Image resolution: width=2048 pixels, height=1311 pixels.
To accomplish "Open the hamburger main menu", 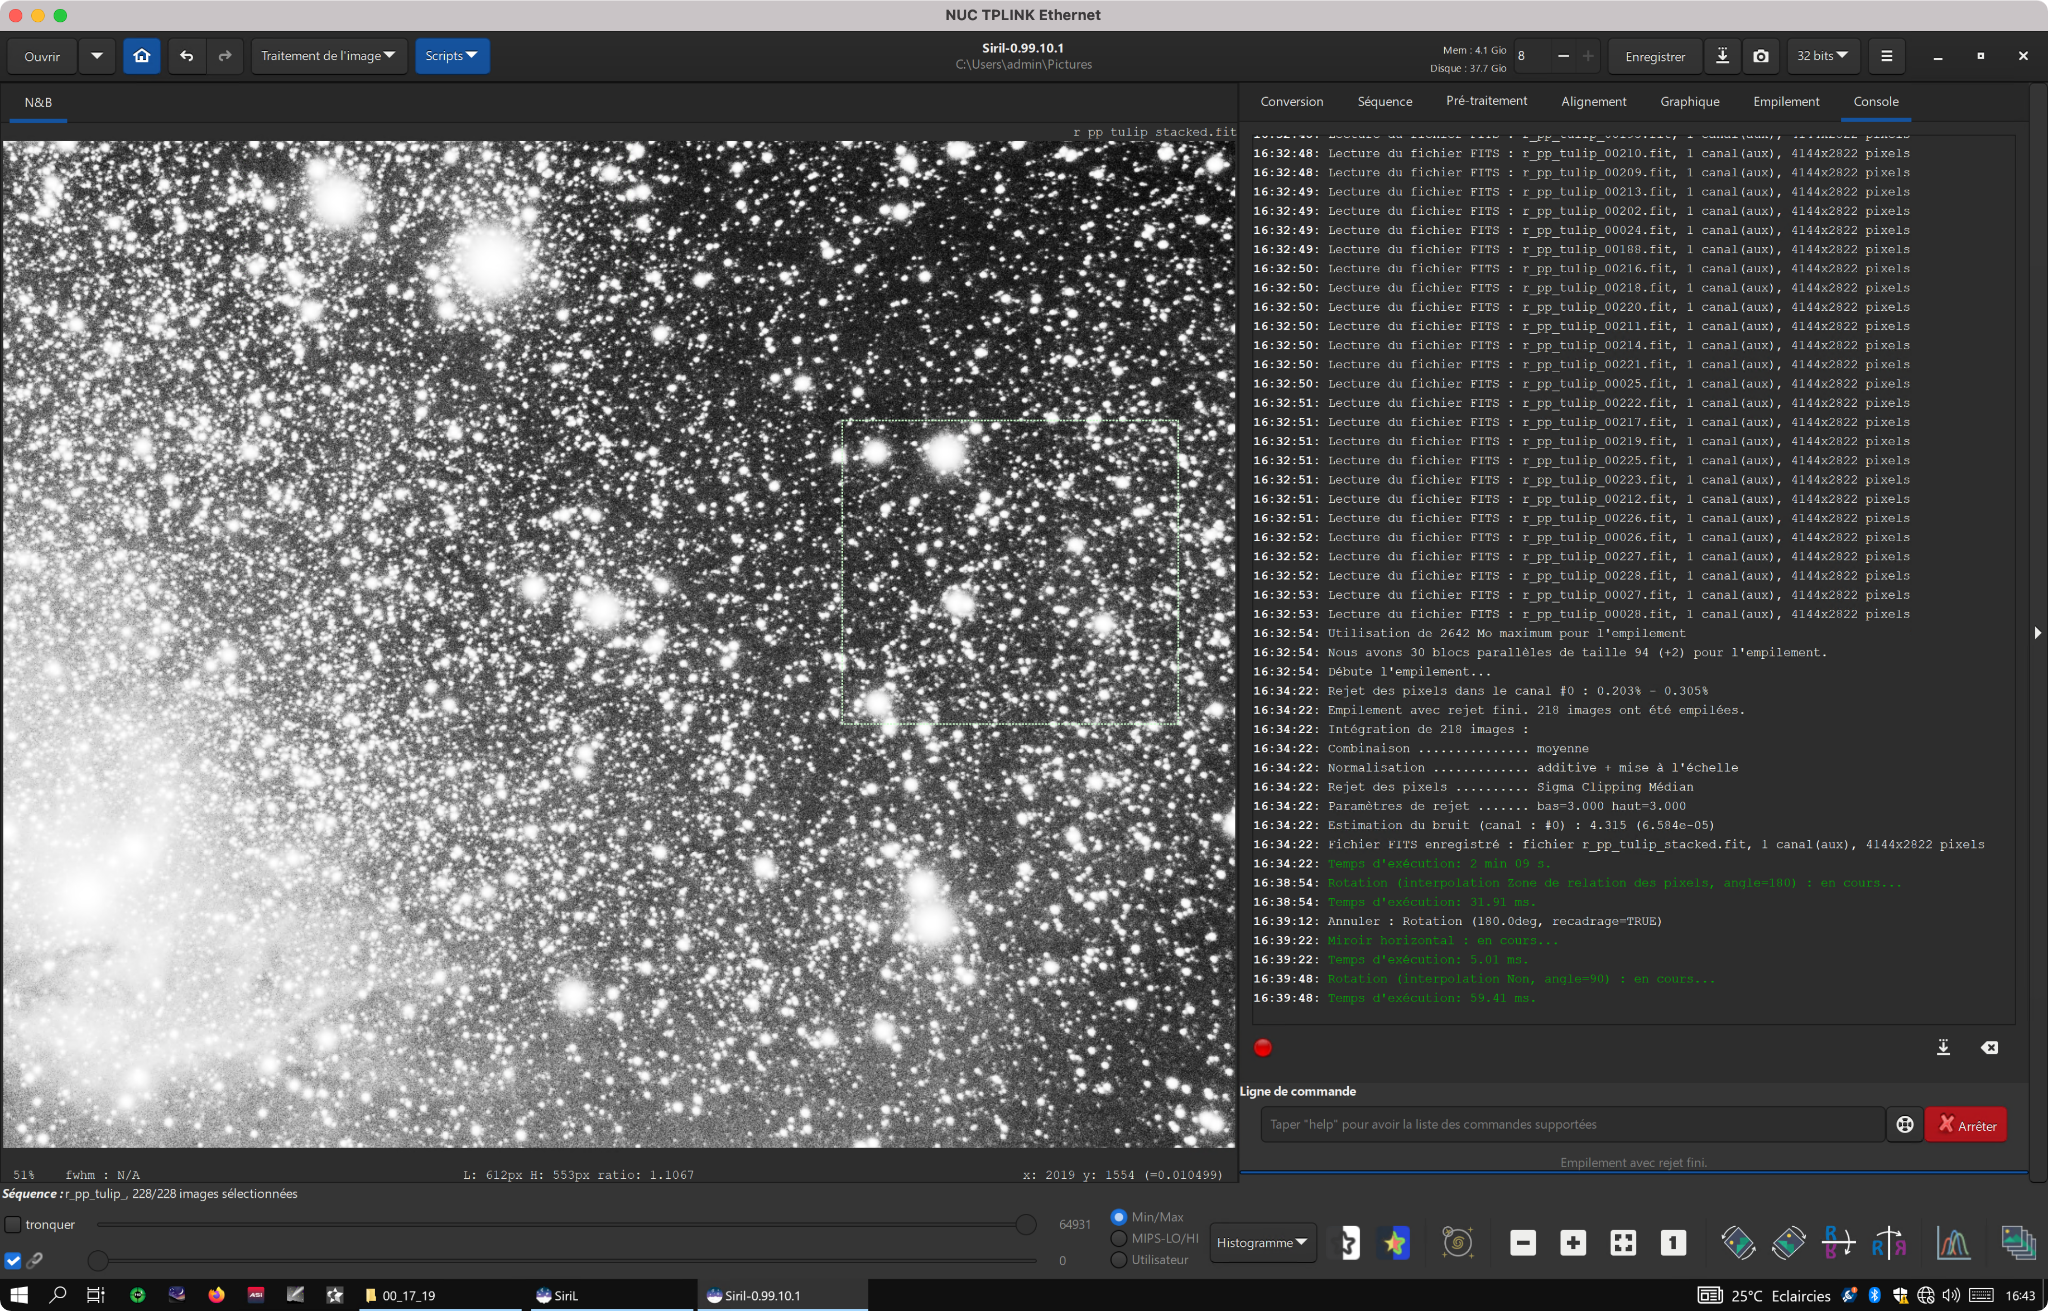I will [1887, 56].
